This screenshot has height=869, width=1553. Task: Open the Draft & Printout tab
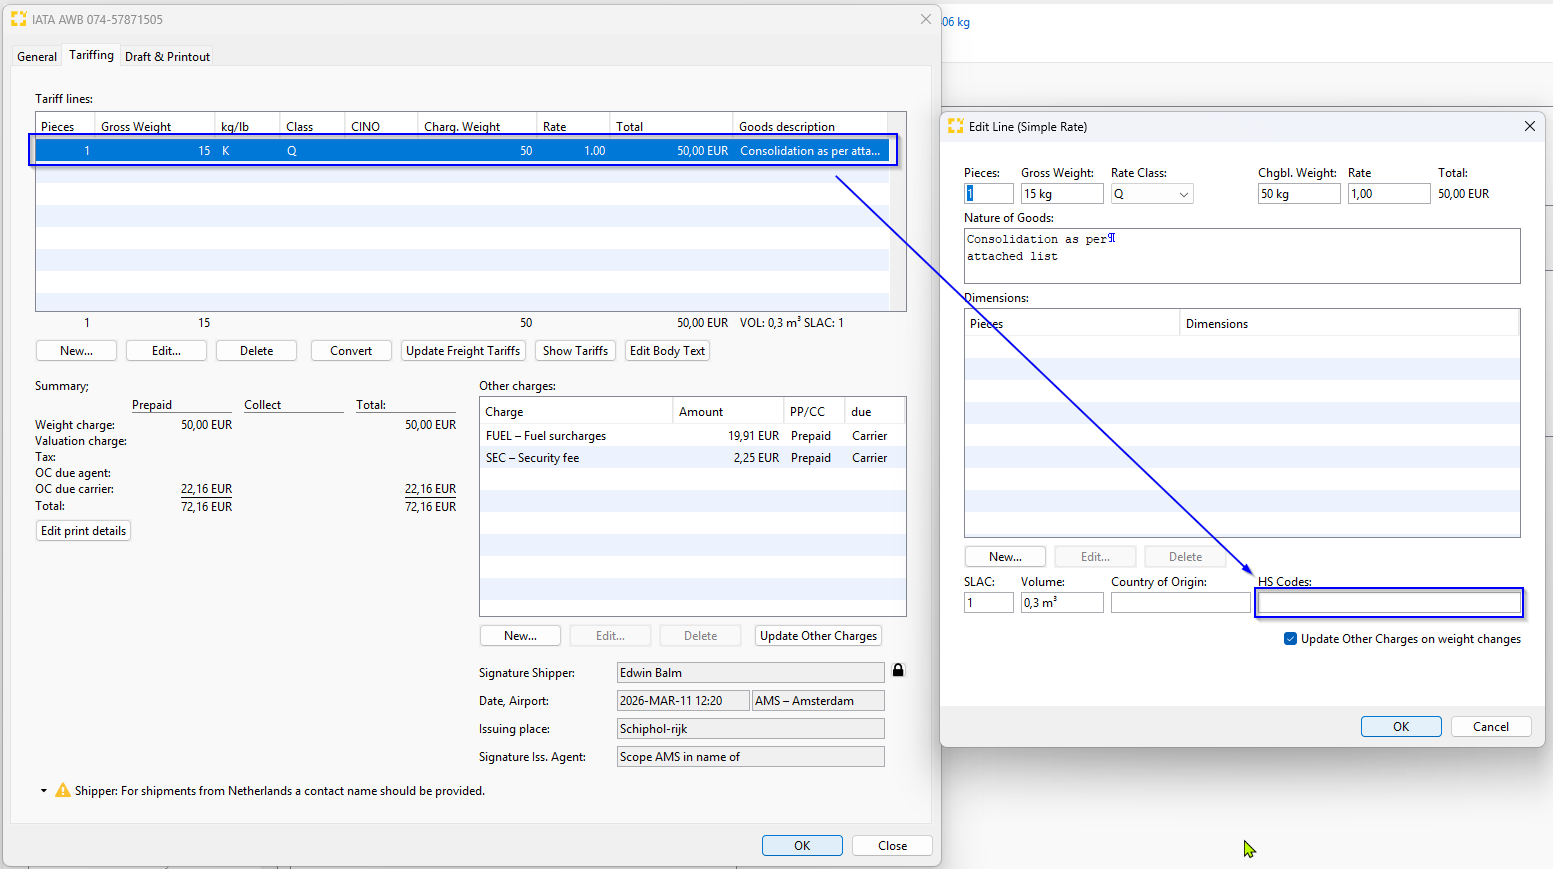click(167, 57)
